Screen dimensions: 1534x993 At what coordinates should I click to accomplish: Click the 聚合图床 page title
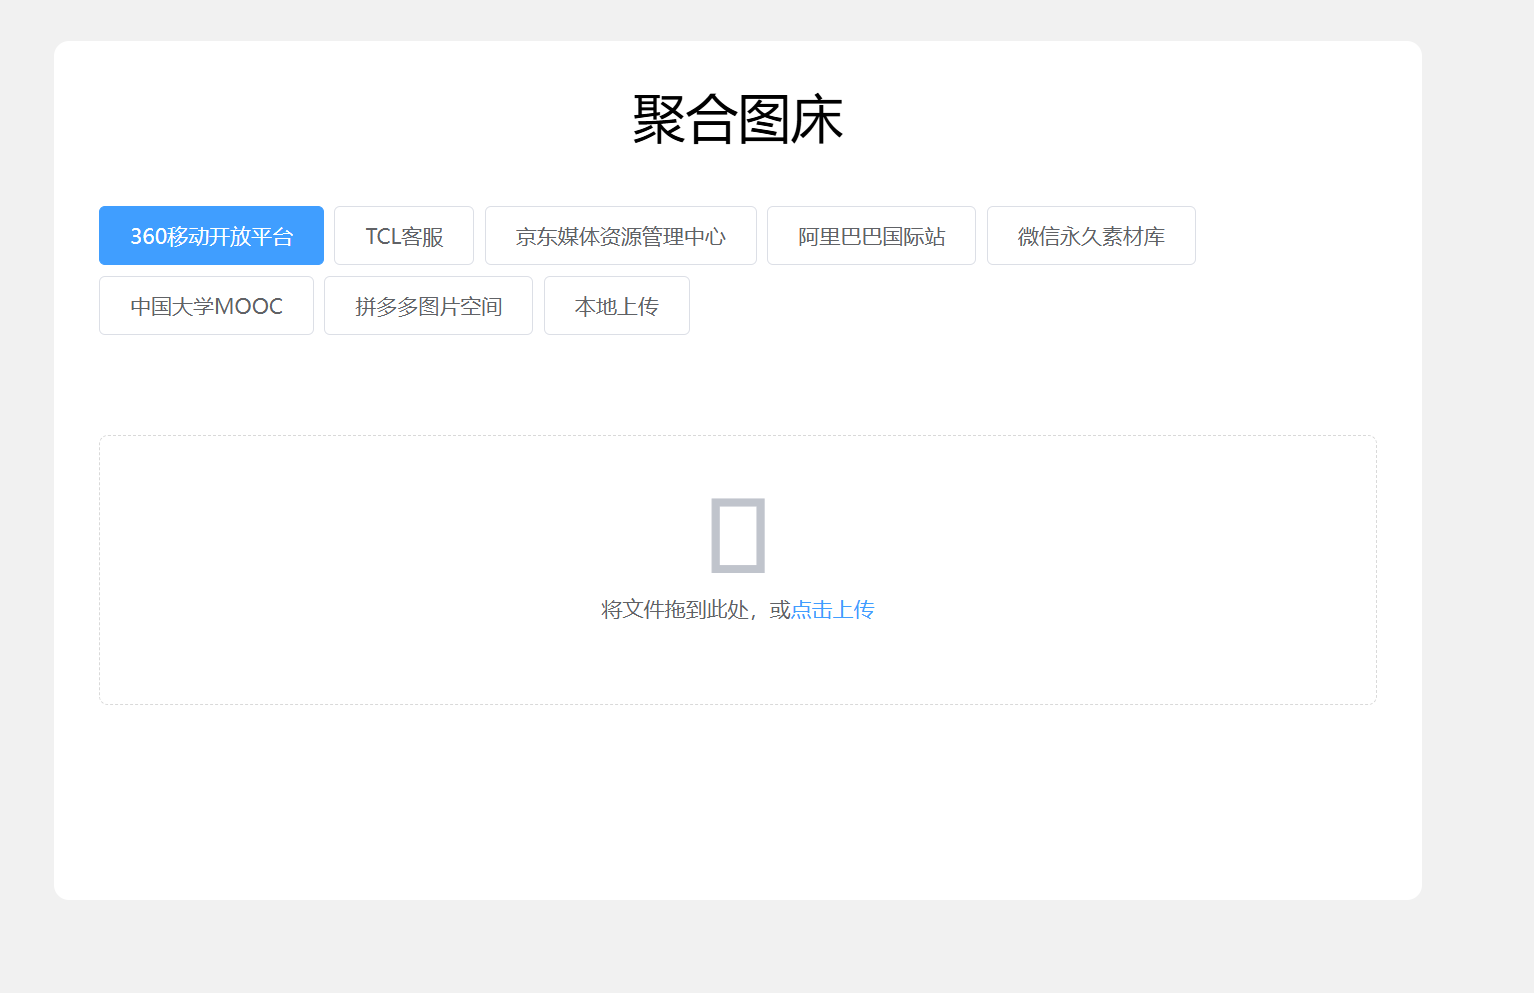[x=738, y=117]
